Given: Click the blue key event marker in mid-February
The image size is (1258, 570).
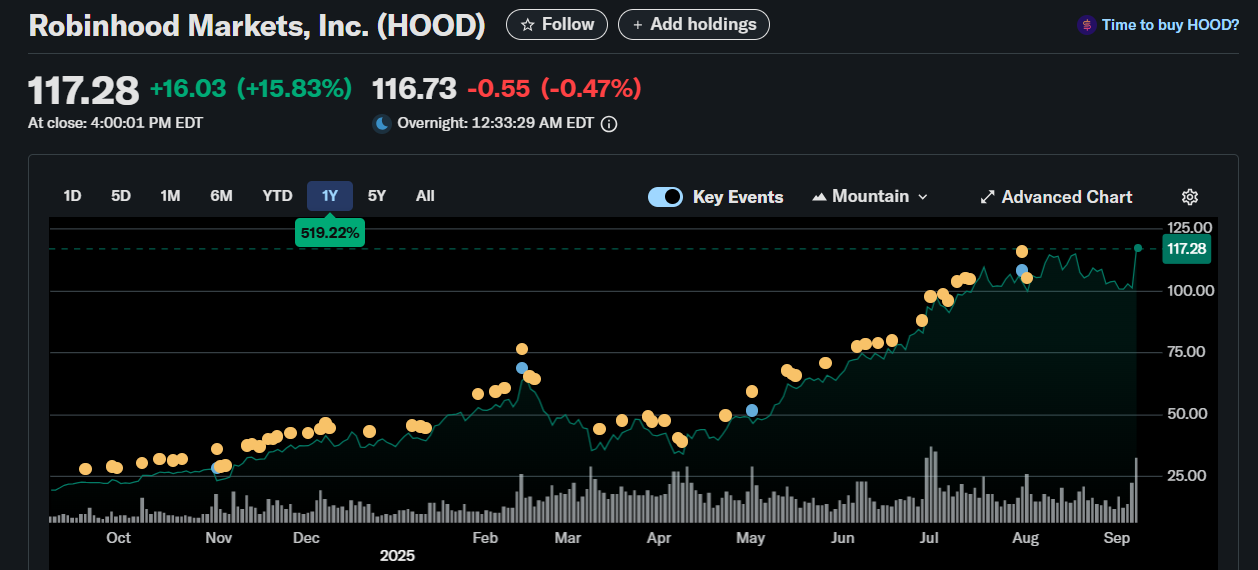Looking at the screenshot, I should pyautogui.click(x=522, y=368).
